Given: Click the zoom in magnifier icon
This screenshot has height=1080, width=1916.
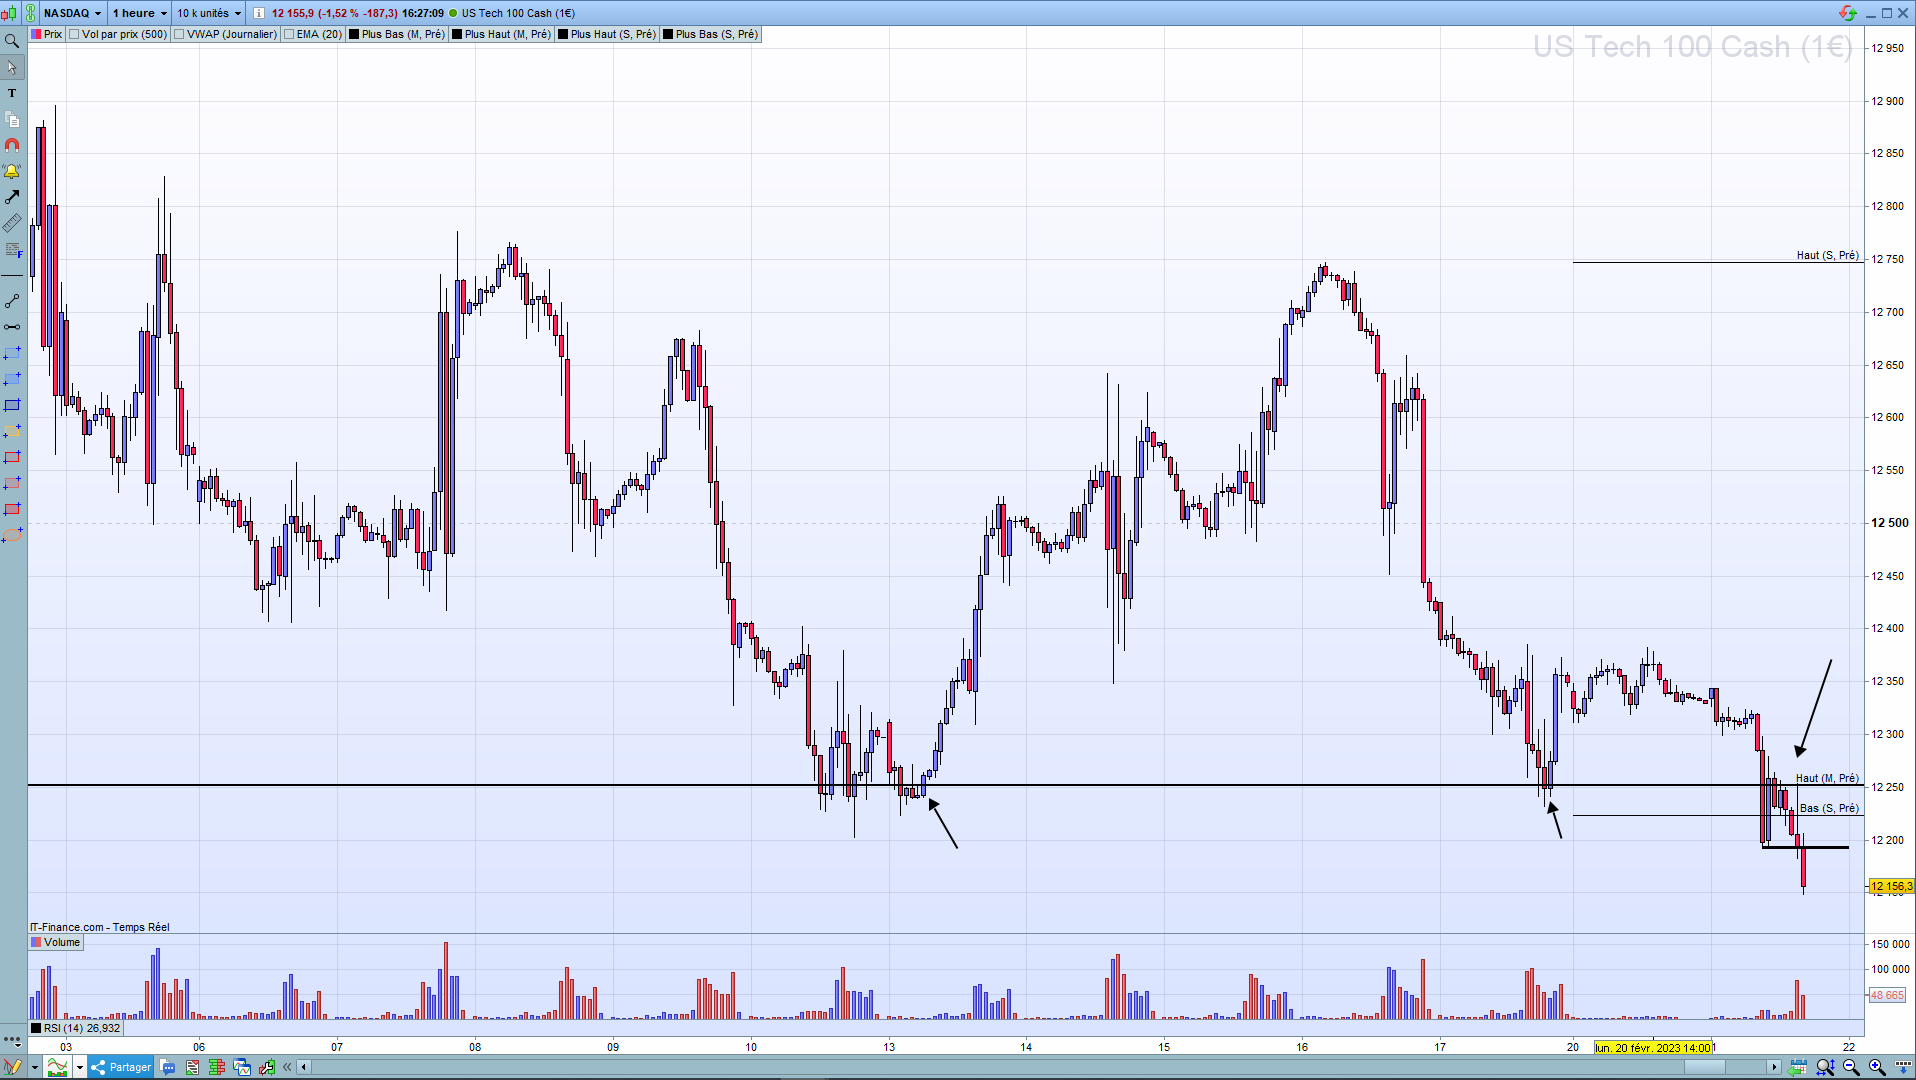Looking at the screenshot, I should [x=1877, y=1067].
